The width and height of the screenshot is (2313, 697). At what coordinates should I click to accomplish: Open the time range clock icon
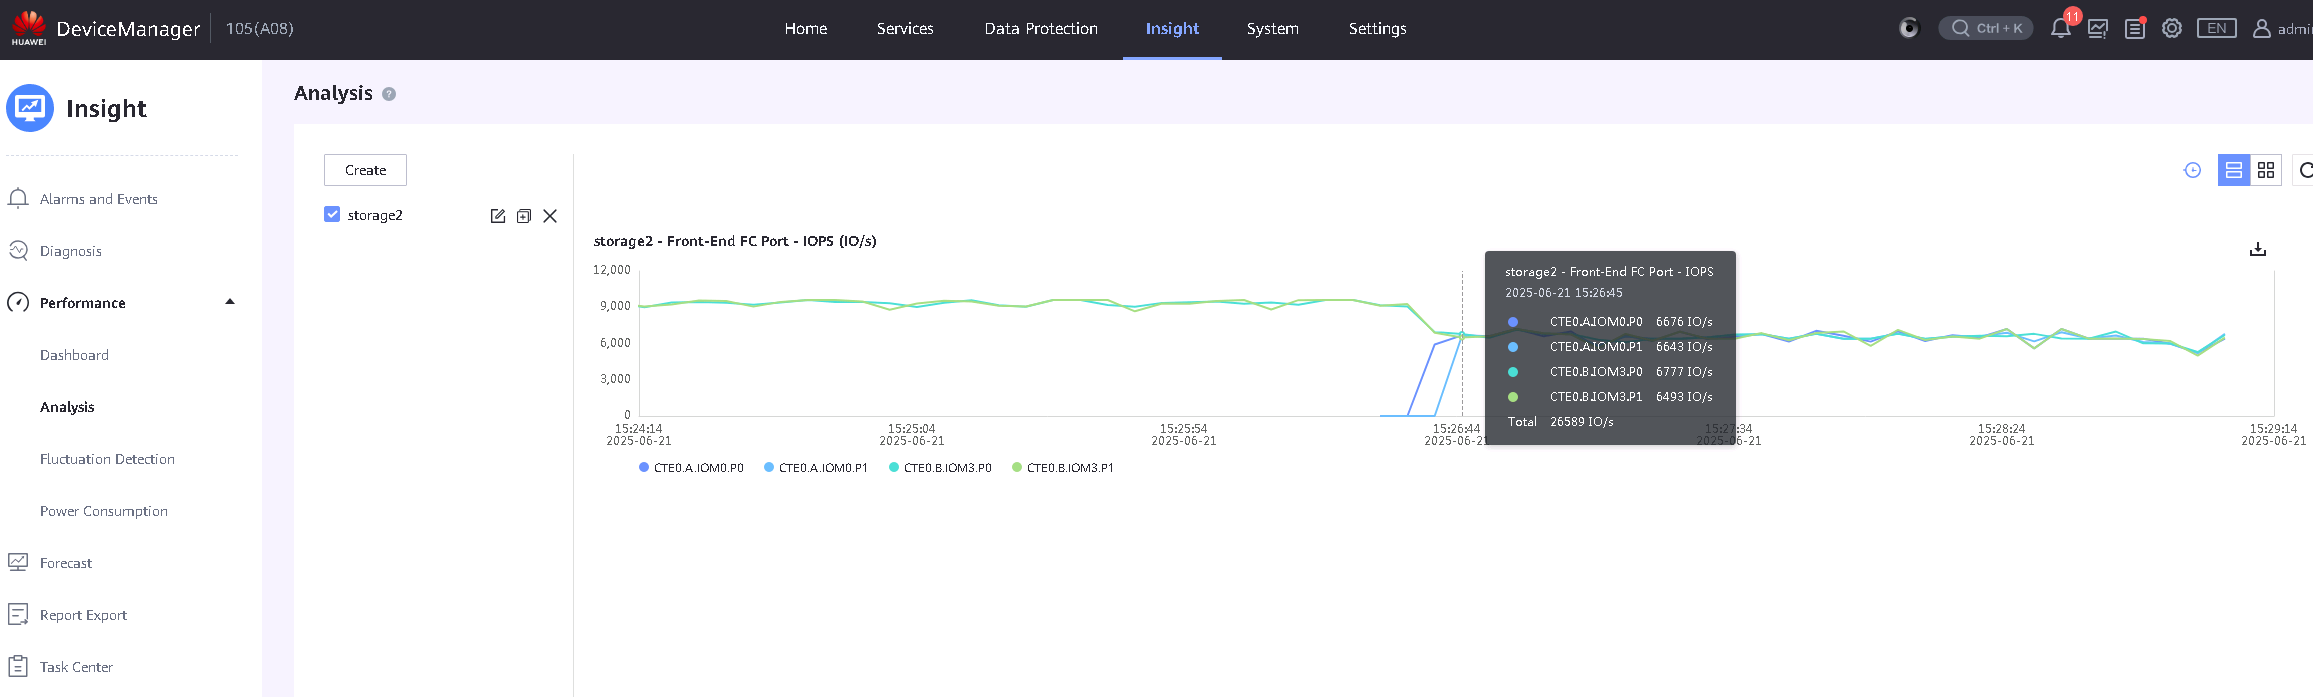tap(2193, 170)
